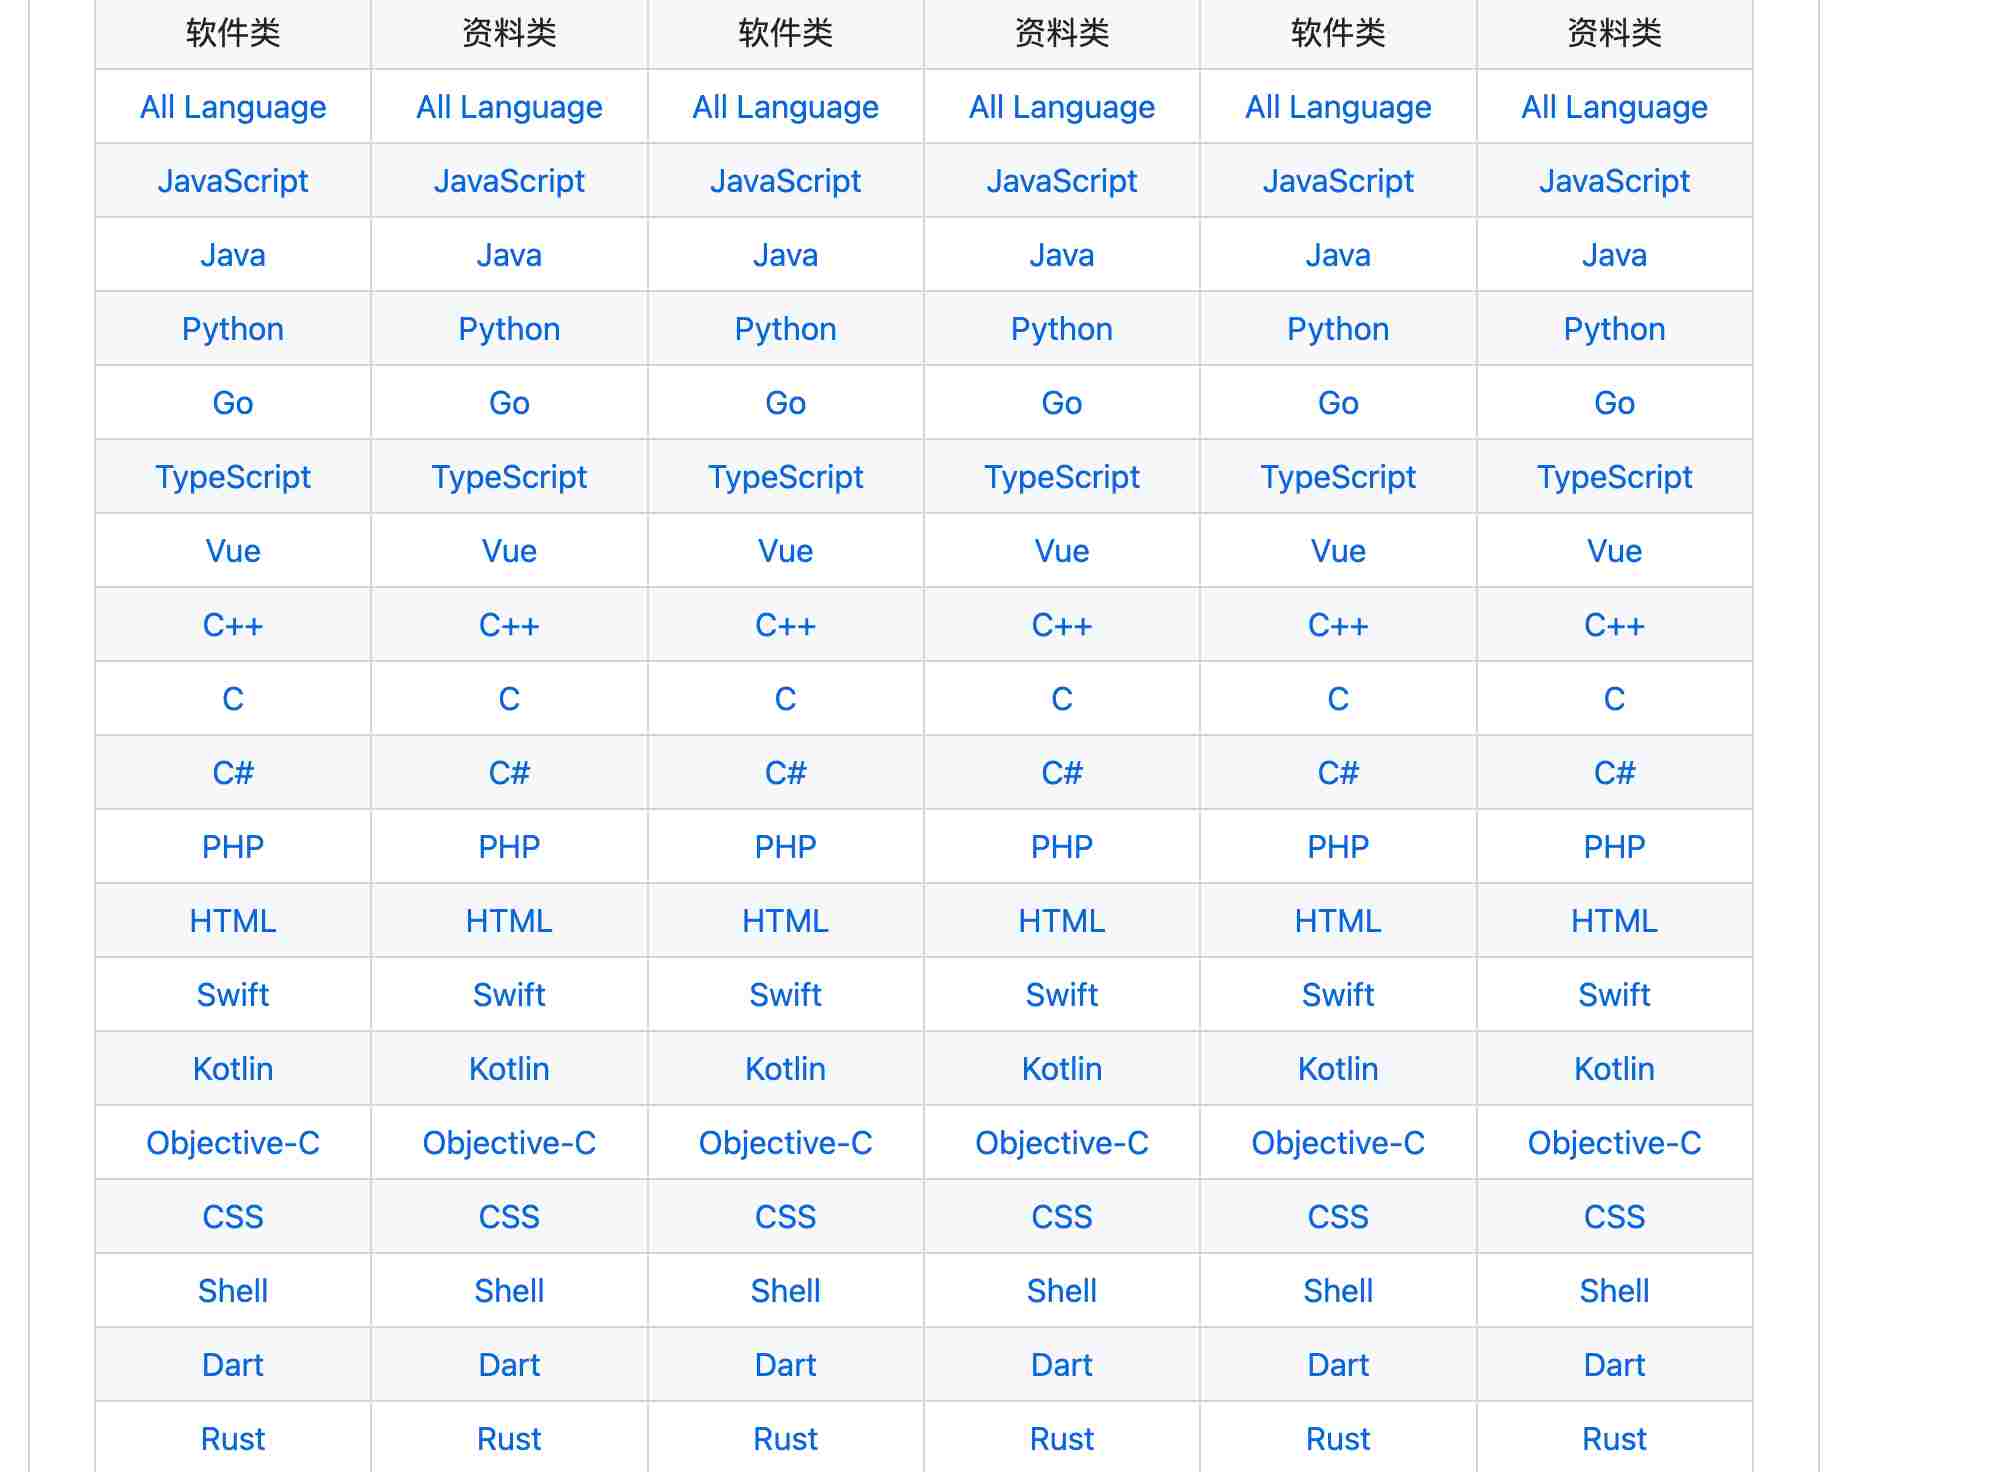Click Rust in the first 软件类 column
Image resolution: width=2006 pixels, height=1472 pixels.
click(x=233, y=1439)
